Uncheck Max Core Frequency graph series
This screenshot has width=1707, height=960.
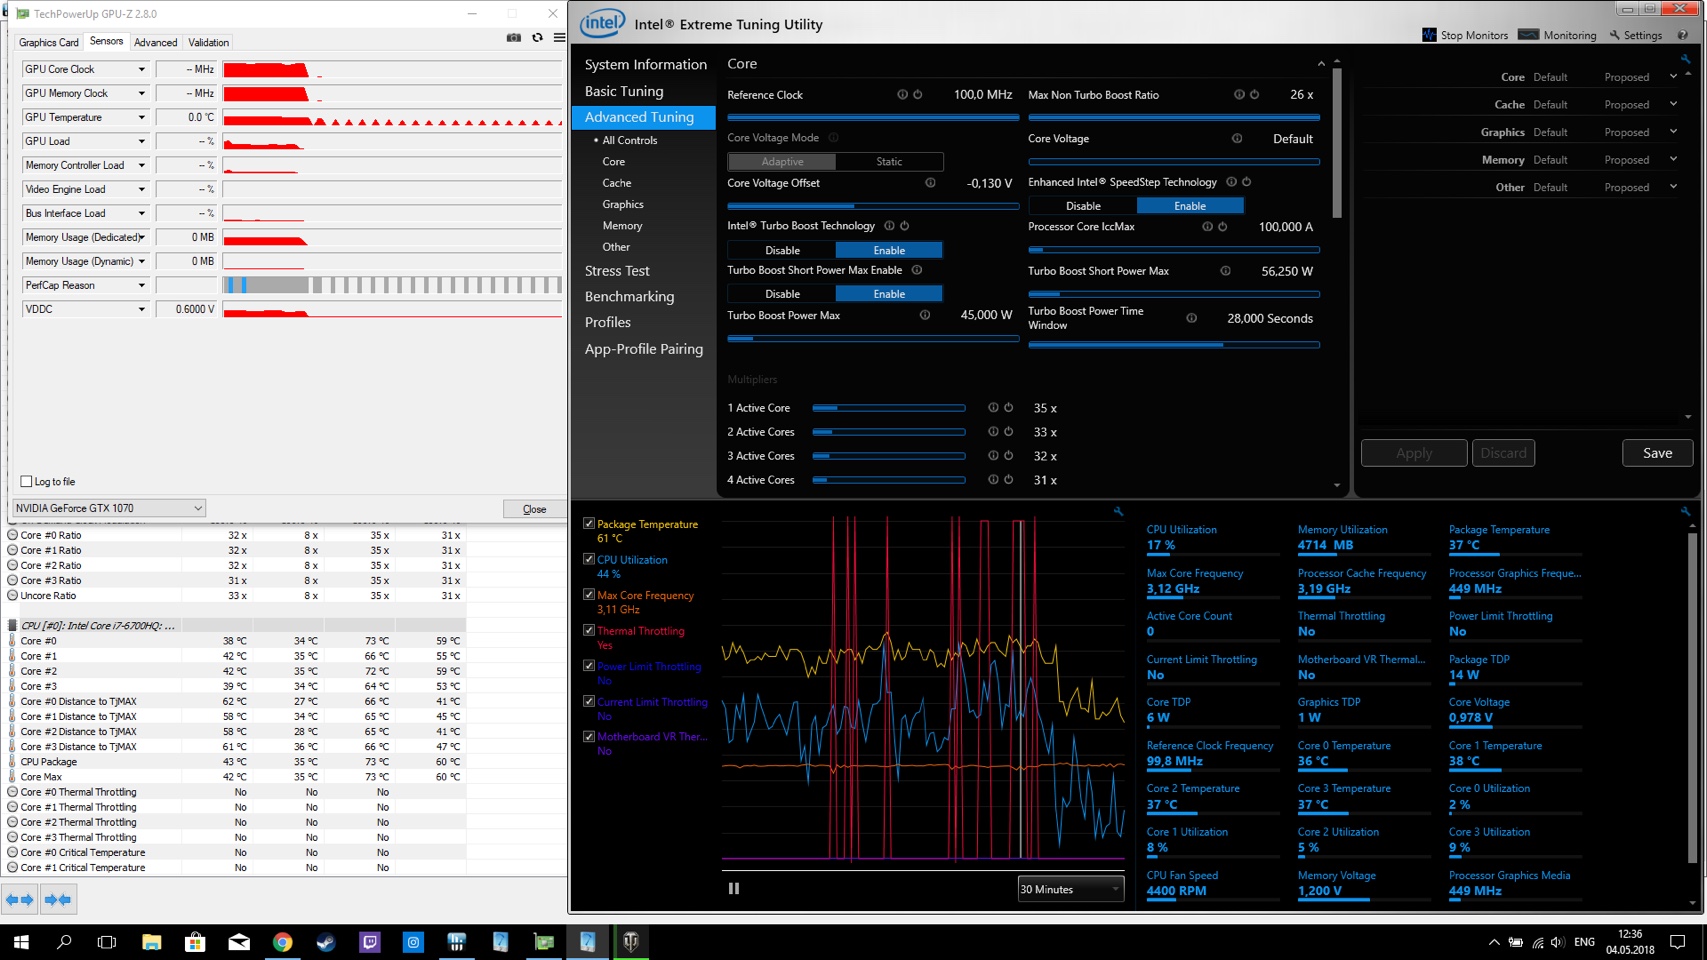pyautogui.click(x=589, y=595)
